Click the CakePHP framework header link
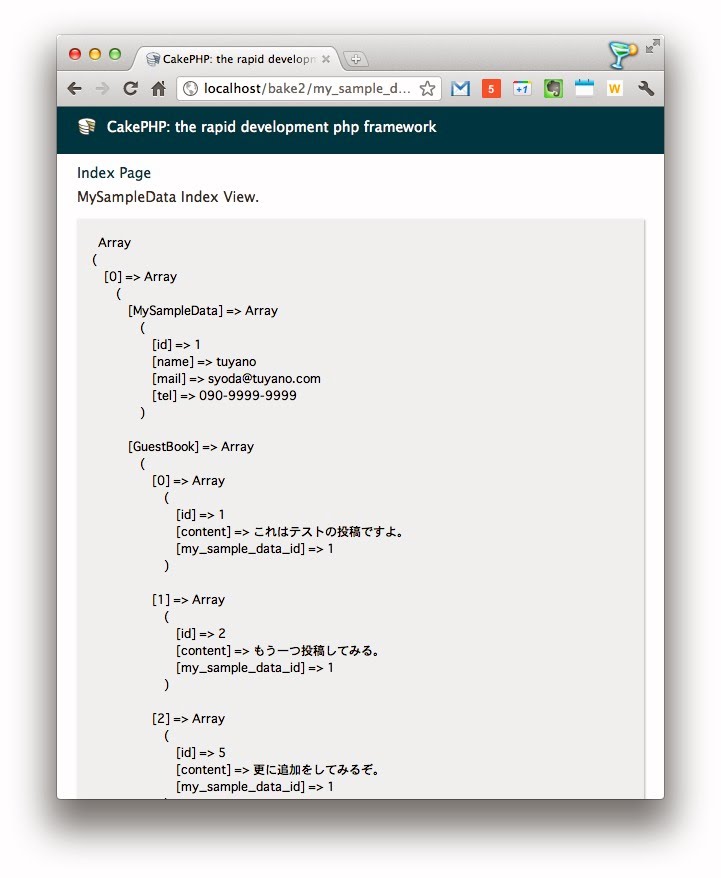721x878 pixels. (271, 127)
